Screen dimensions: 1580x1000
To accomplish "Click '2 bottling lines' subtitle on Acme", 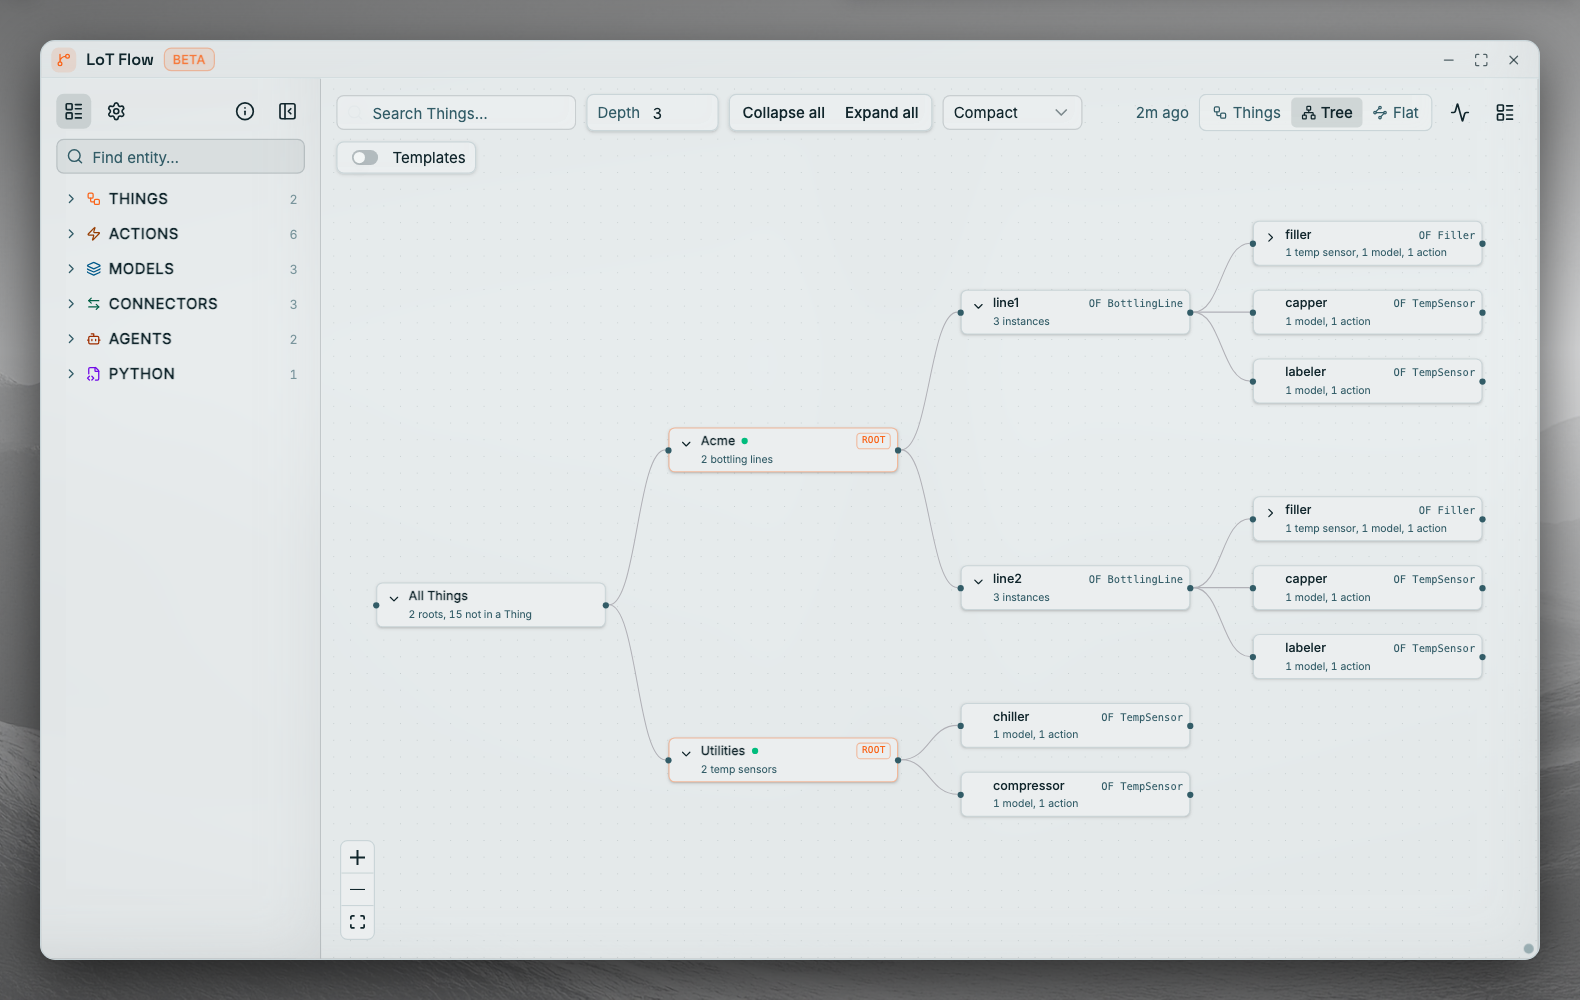I will tap(737, 460).
